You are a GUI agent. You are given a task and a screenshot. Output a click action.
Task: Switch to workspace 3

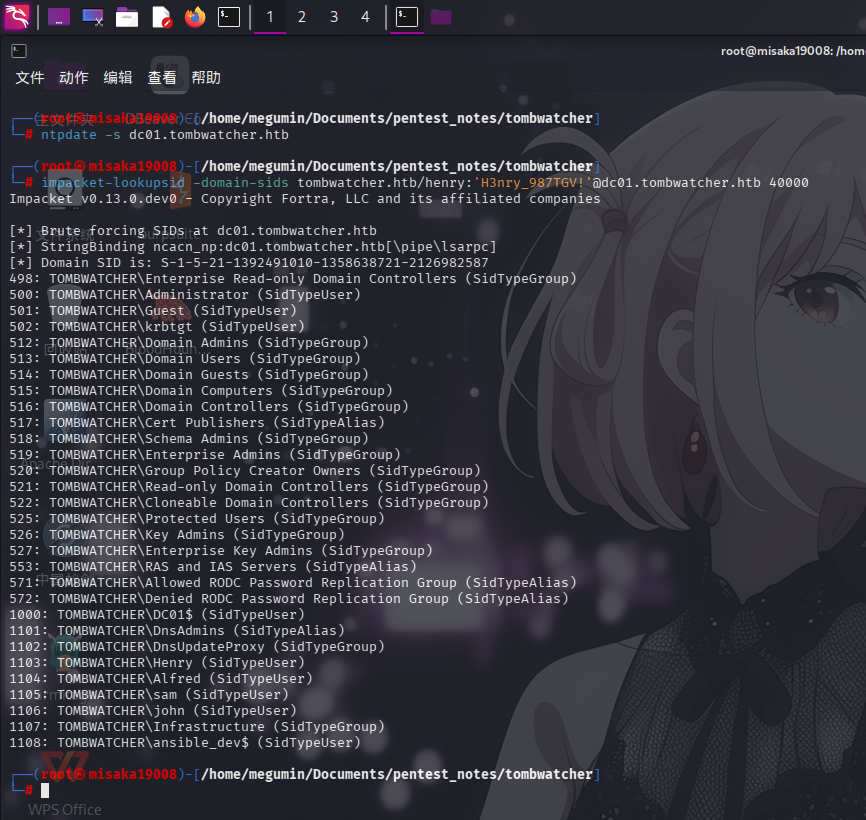(x=334, y=17)
